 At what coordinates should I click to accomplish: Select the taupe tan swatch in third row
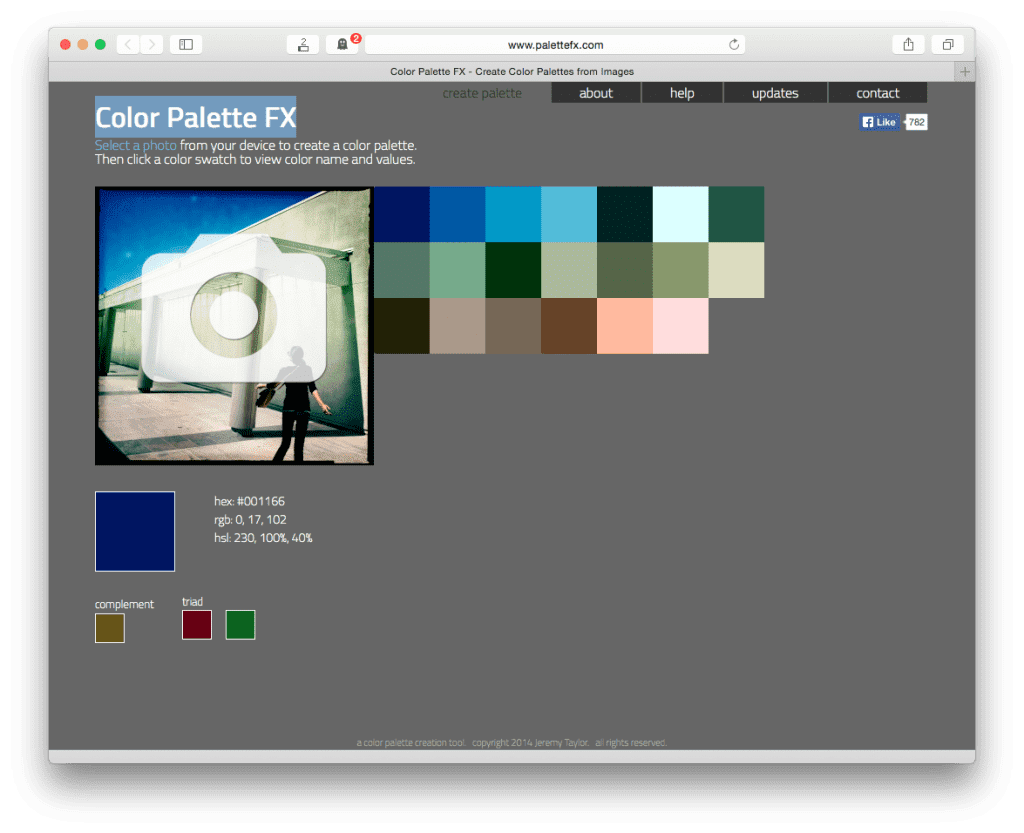coord(457,326)
